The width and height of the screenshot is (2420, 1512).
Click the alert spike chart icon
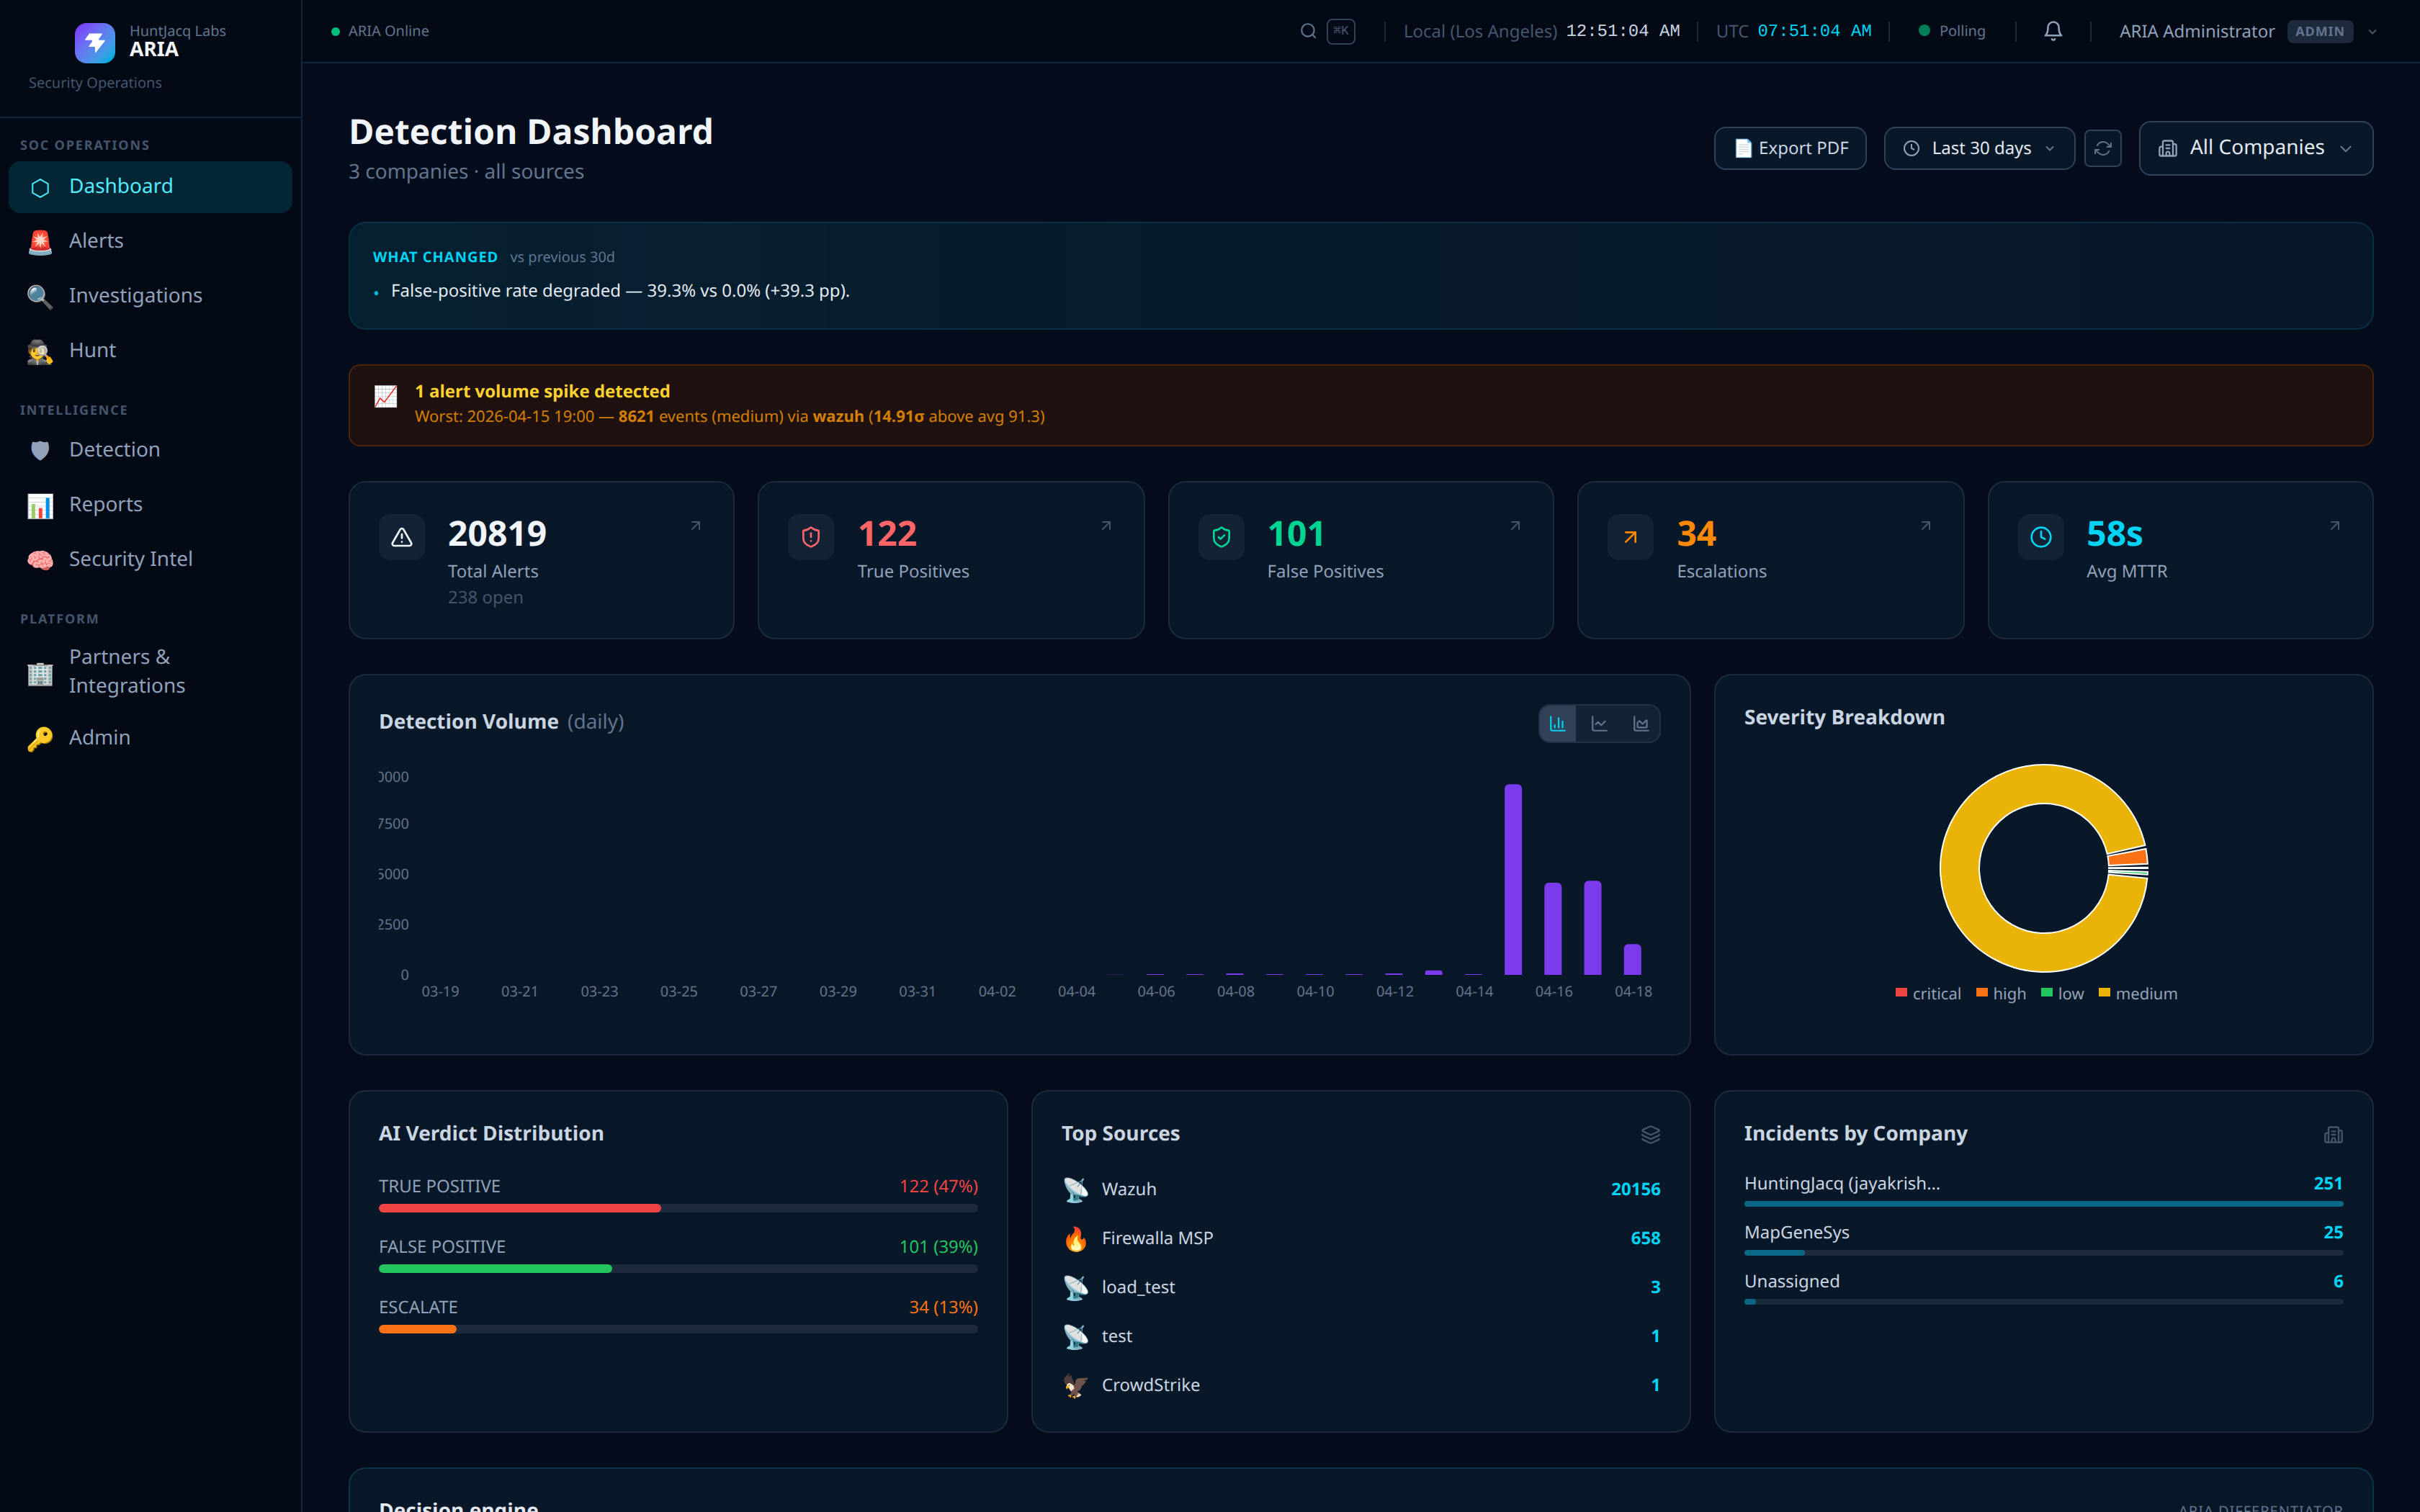(x=386, y=397)
